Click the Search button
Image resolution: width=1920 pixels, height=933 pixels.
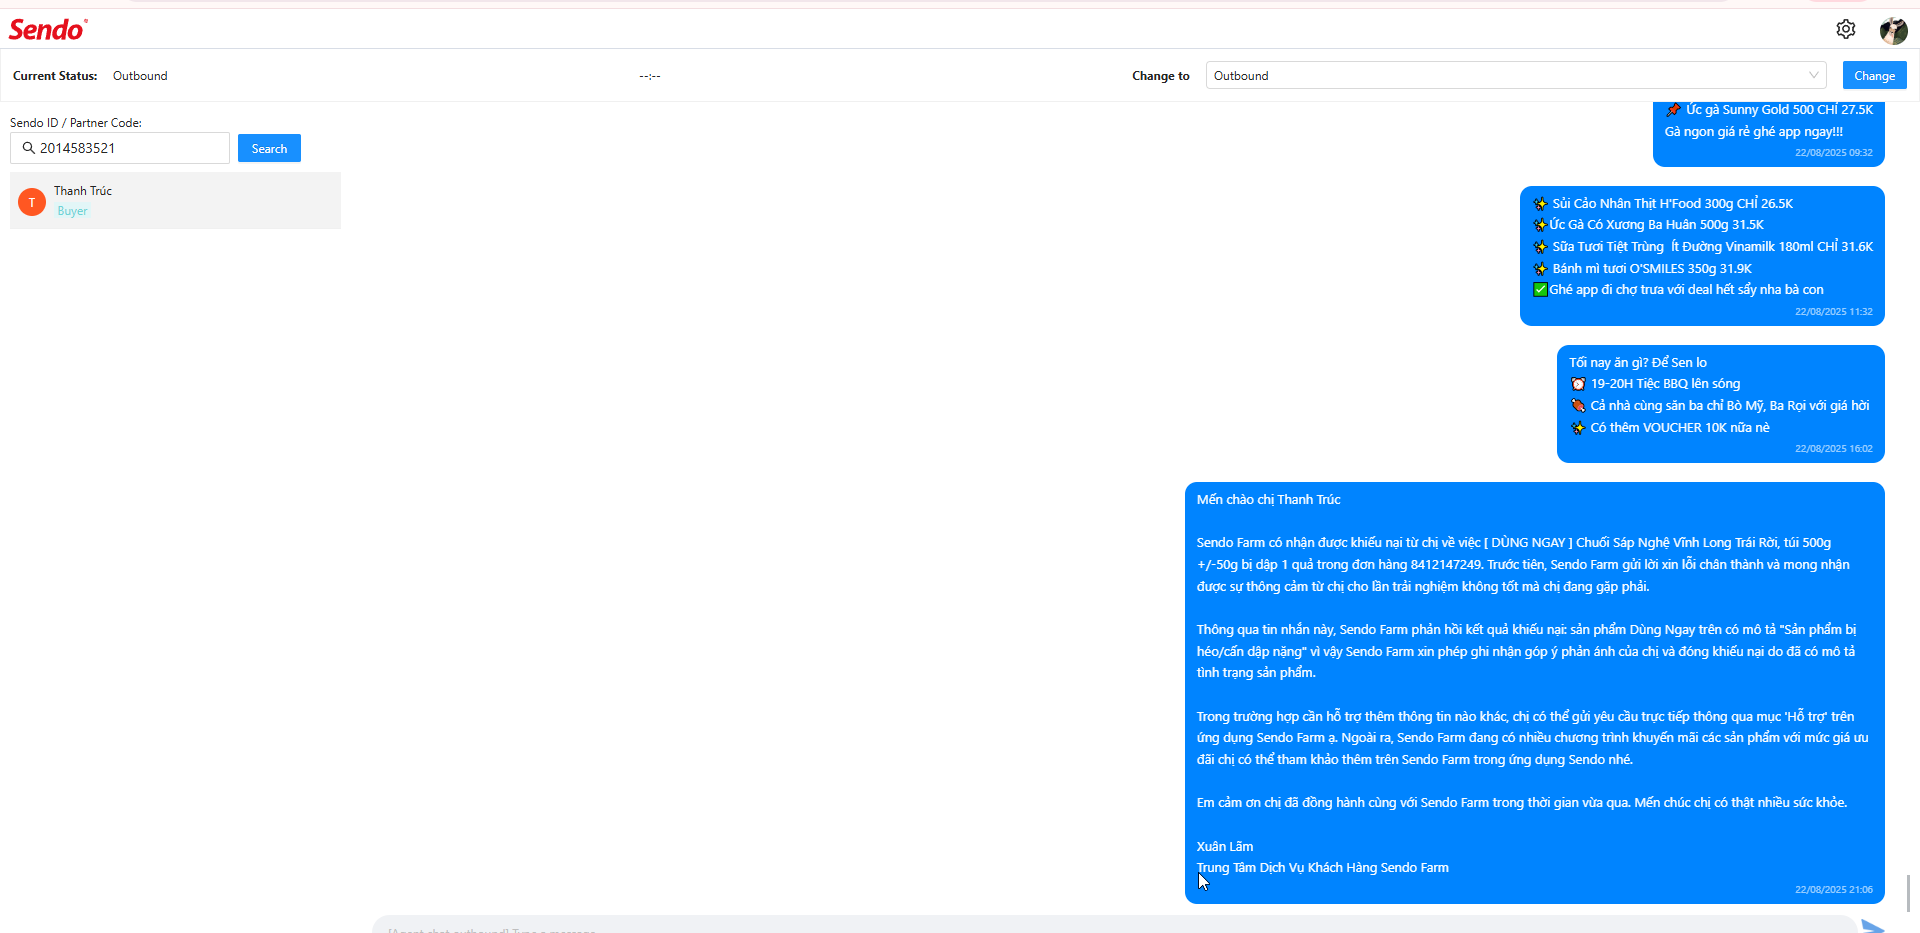click(269, 148)
